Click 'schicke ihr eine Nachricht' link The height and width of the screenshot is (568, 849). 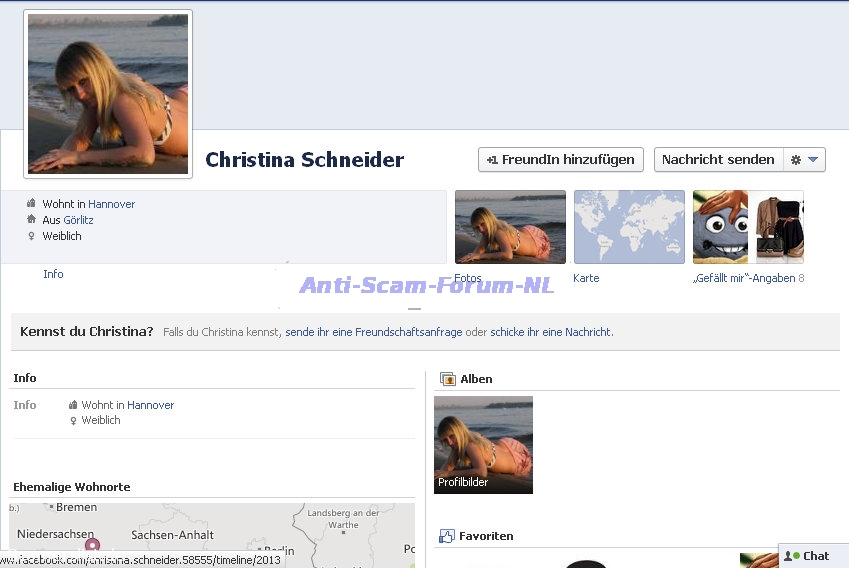551,332
